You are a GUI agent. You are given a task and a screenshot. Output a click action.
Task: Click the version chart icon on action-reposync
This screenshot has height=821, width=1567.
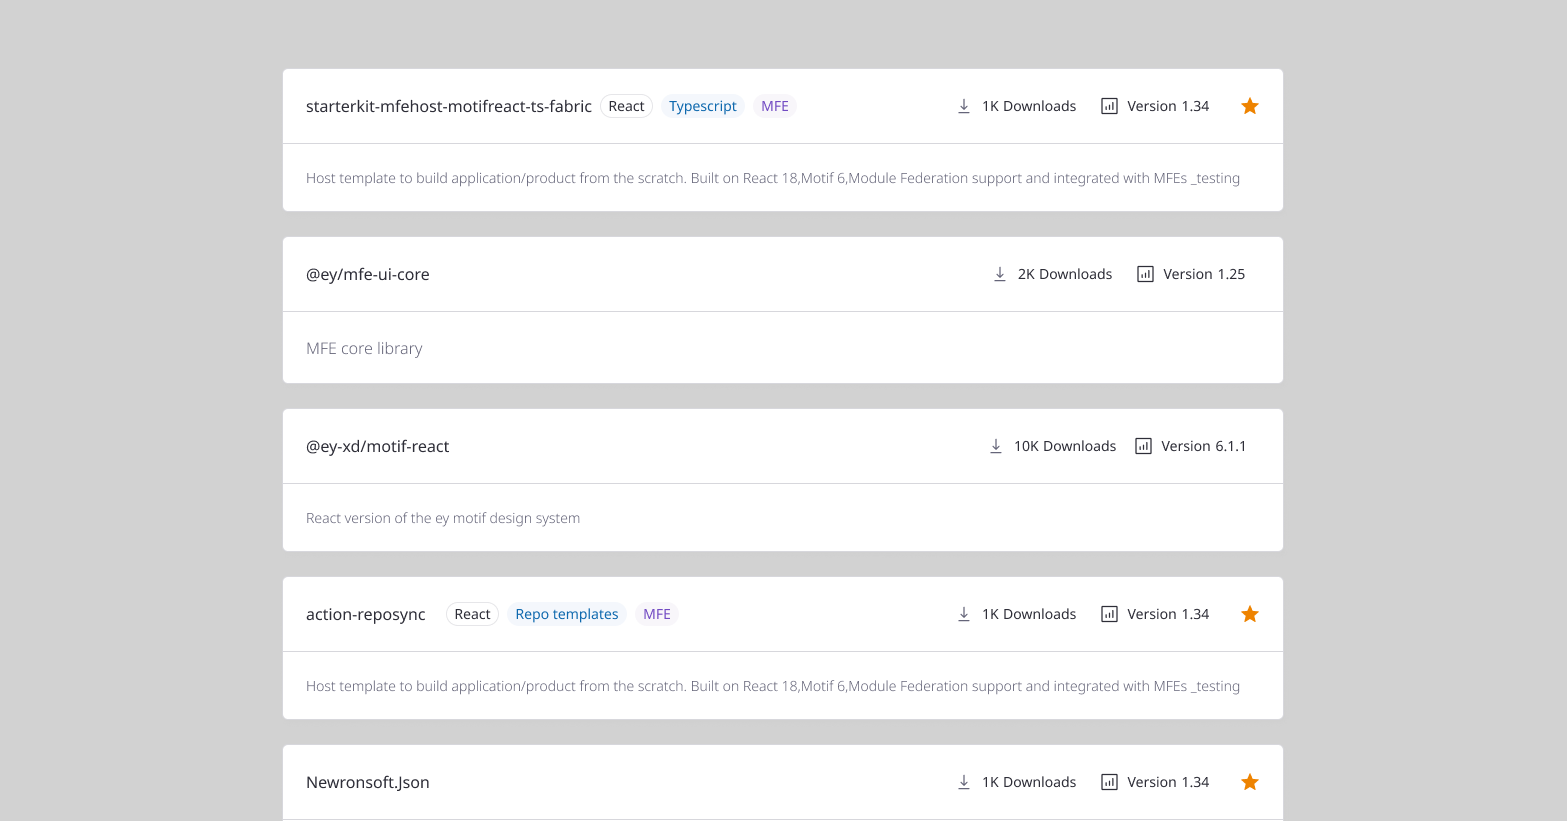click(1108, 613)
